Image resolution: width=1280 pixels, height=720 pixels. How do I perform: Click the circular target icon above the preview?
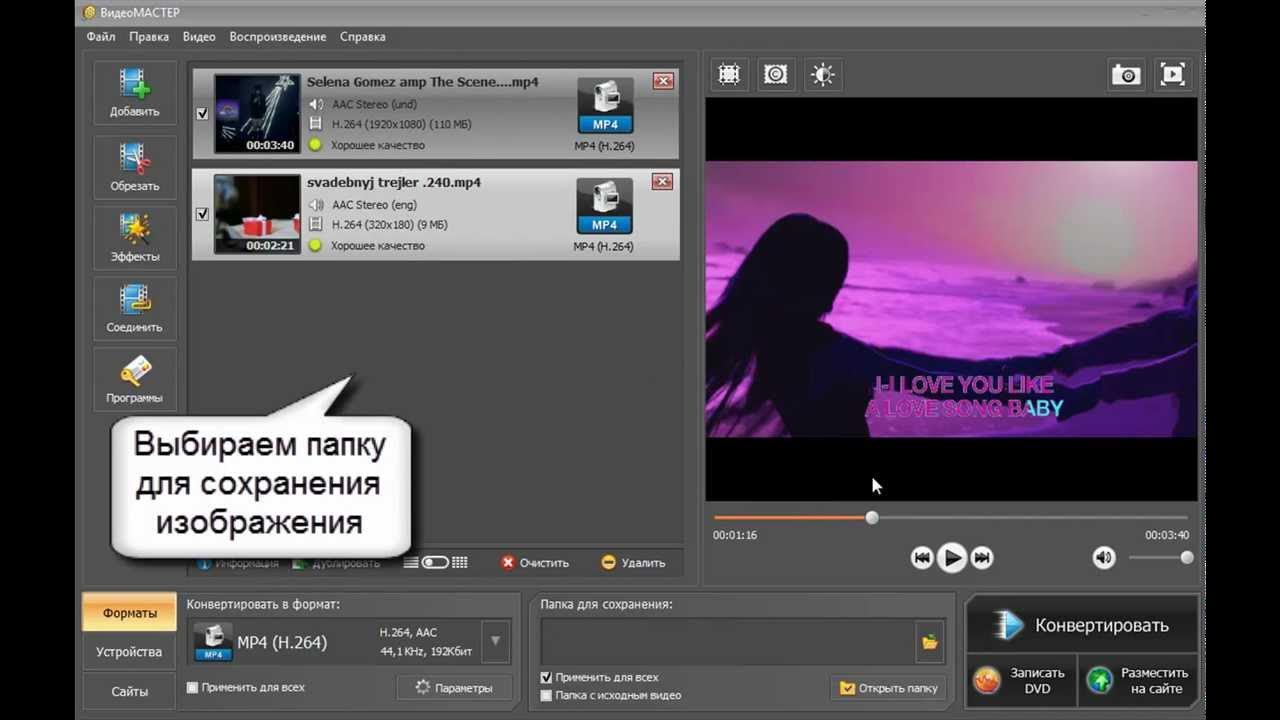tap(775, 74)
